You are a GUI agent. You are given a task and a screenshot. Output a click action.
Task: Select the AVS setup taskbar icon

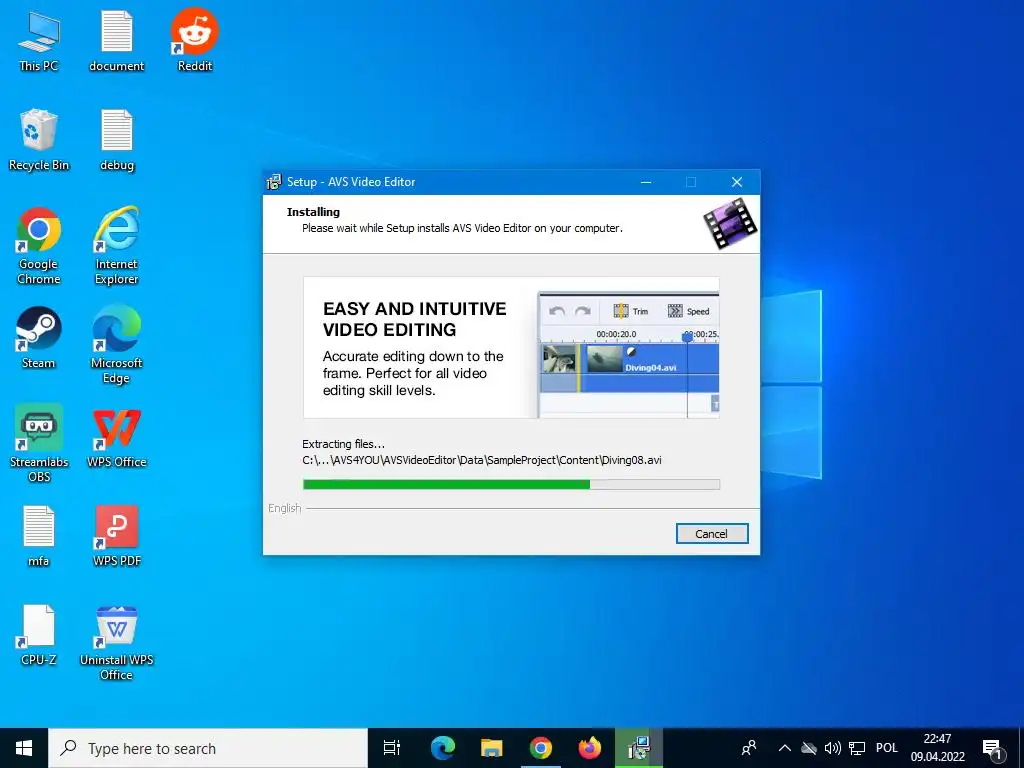(639, 748)
